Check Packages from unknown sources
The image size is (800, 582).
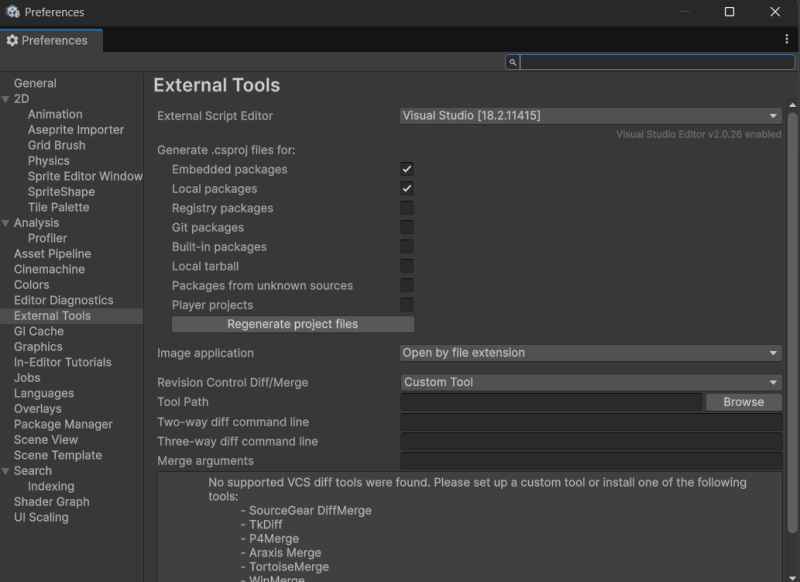pyautogui.click(x=407, y=286)
